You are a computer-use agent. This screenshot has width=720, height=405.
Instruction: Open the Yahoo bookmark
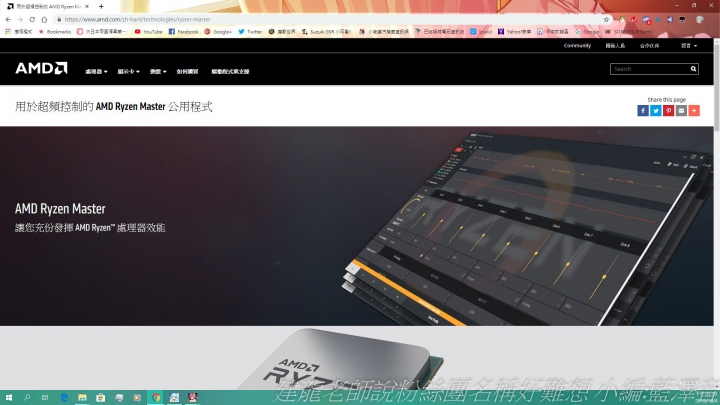pos(514,32)
